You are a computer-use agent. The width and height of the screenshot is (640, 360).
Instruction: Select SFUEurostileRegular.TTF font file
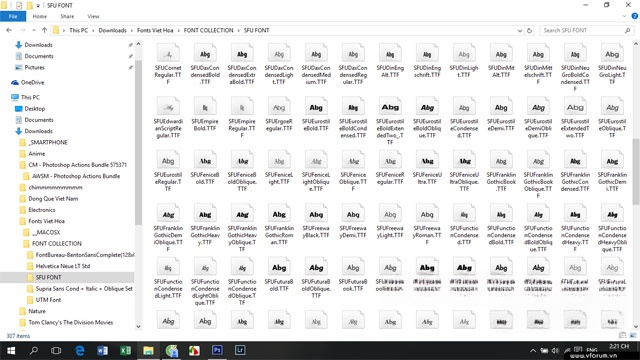[x=168, y=172]
